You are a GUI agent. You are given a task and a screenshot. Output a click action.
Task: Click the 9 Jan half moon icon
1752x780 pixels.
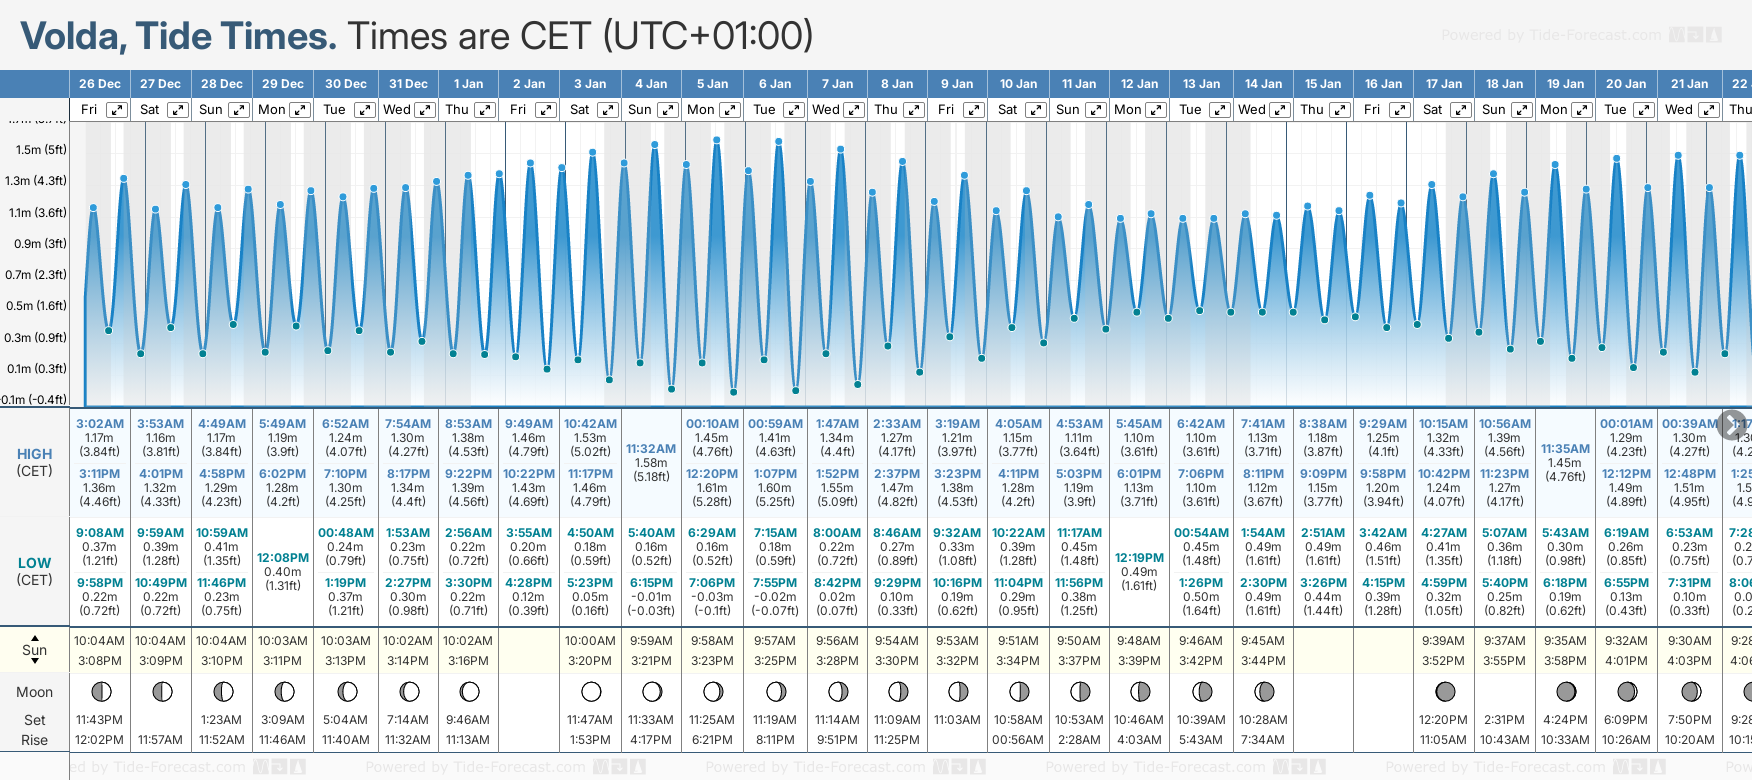point(958,691)
